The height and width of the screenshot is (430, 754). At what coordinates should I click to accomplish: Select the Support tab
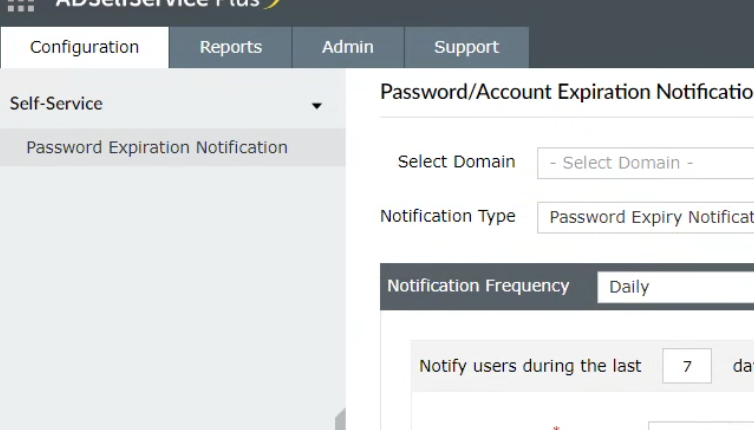(466, 47)
